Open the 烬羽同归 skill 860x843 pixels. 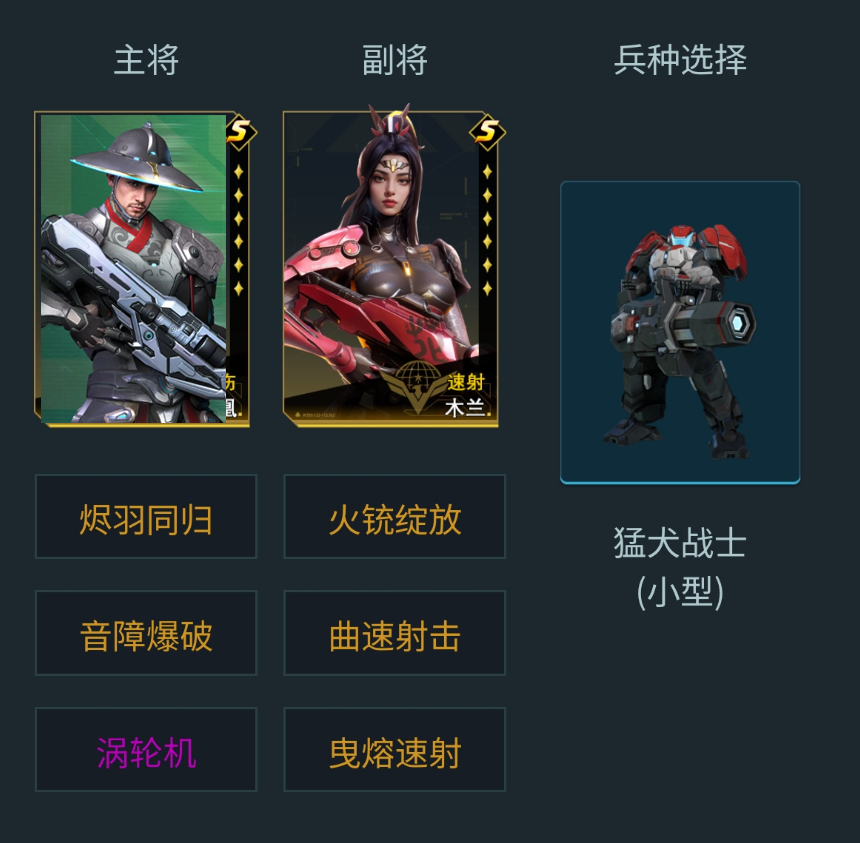pyautogui.click(x=146, y=517)
